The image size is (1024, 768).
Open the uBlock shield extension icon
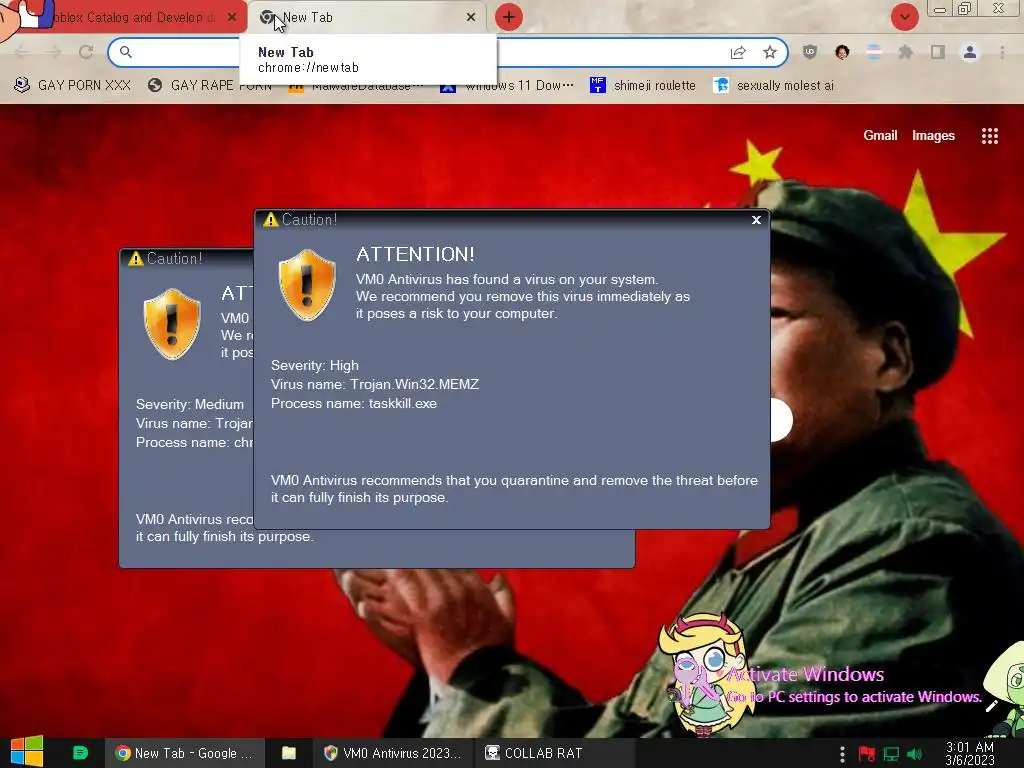(810, 52)
